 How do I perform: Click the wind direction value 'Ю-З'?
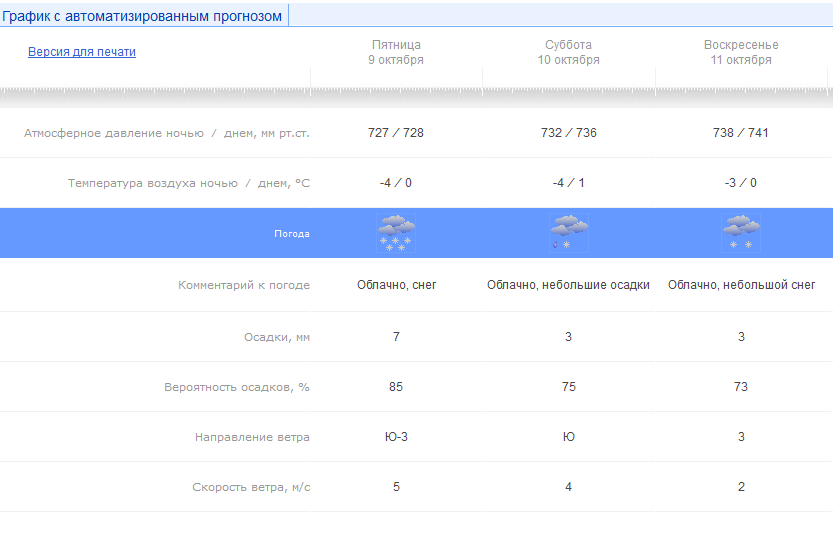[x=396, y=437]
